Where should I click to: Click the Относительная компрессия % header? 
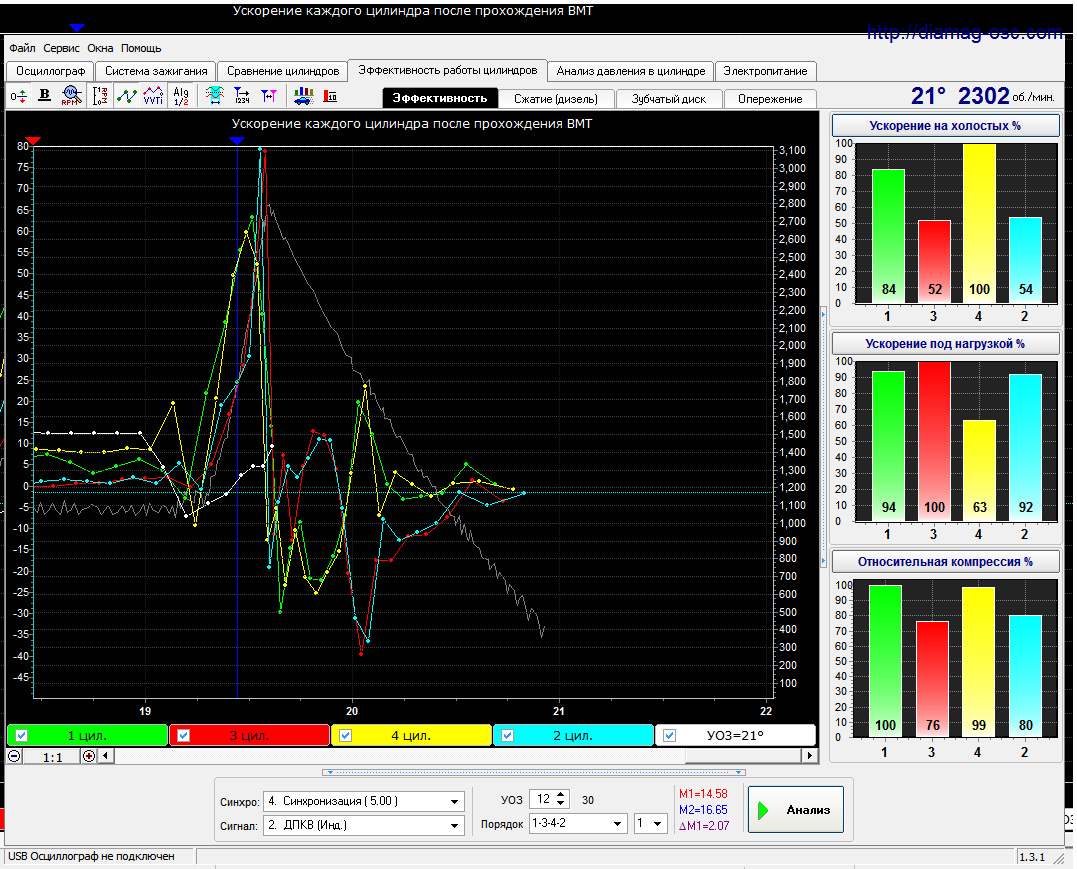click(945, 561)
